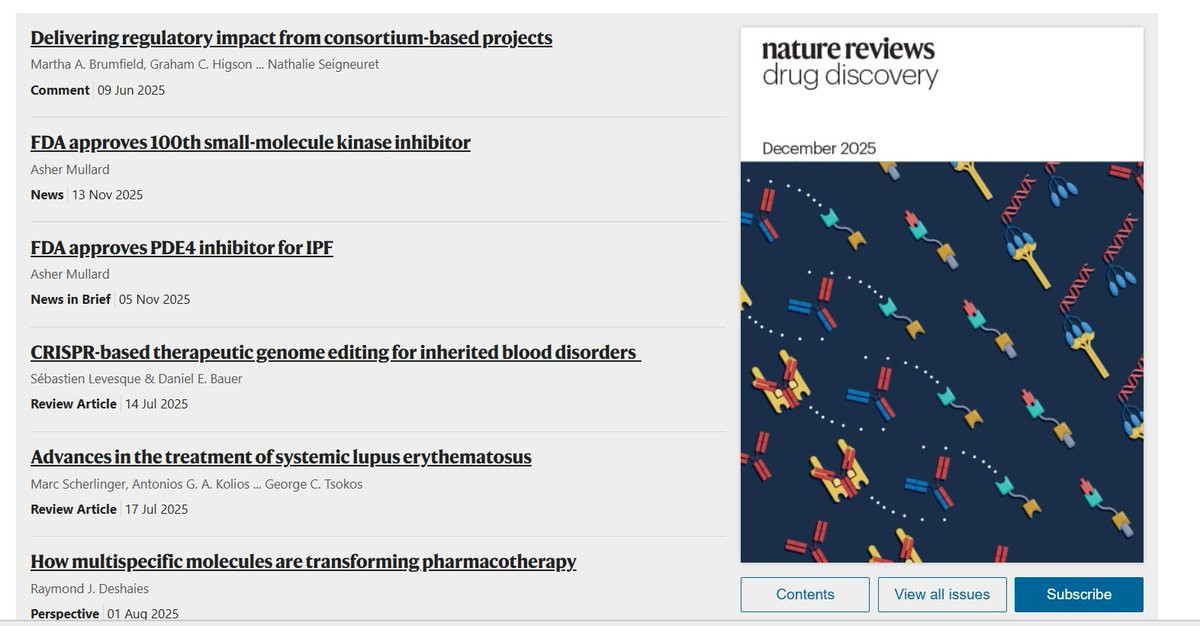Click the 'Perspective' article type label
The width and height of the screenshot is (1200, 626).
pyautogui.click(x=65, y=613)
